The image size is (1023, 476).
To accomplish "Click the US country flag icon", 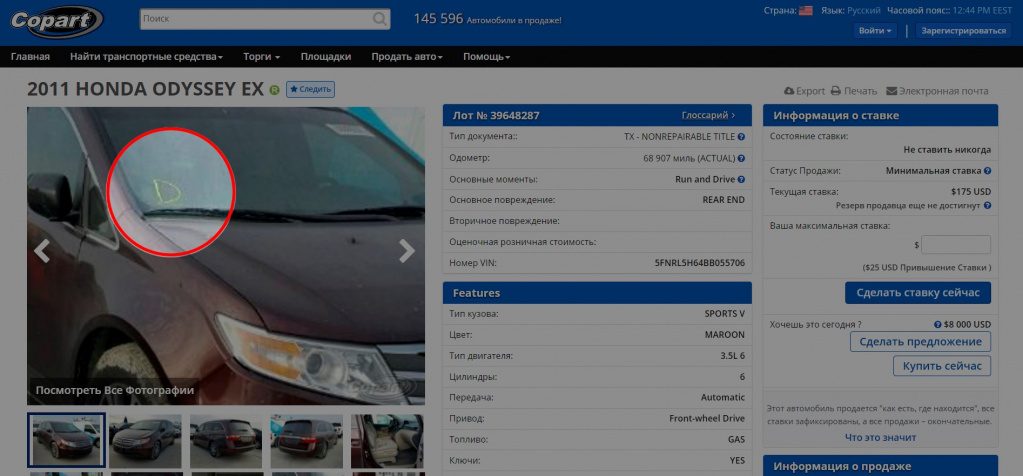I will (806, 10).
